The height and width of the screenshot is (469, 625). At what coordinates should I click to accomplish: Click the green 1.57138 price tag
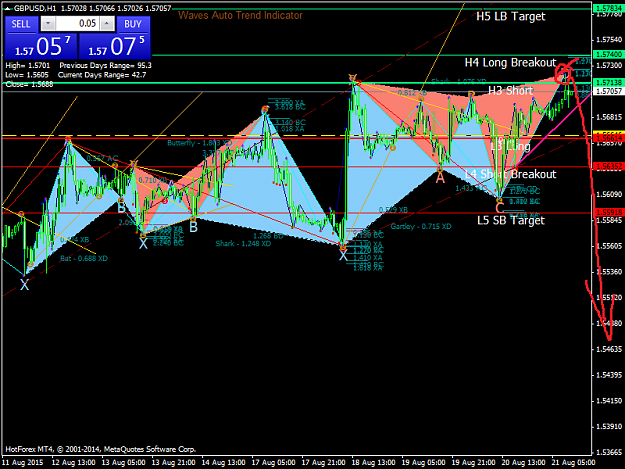607,82
